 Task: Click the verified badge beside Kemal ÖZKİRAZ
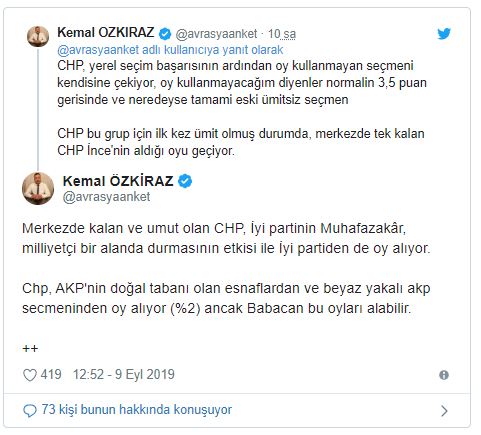(x=185, y=181)
